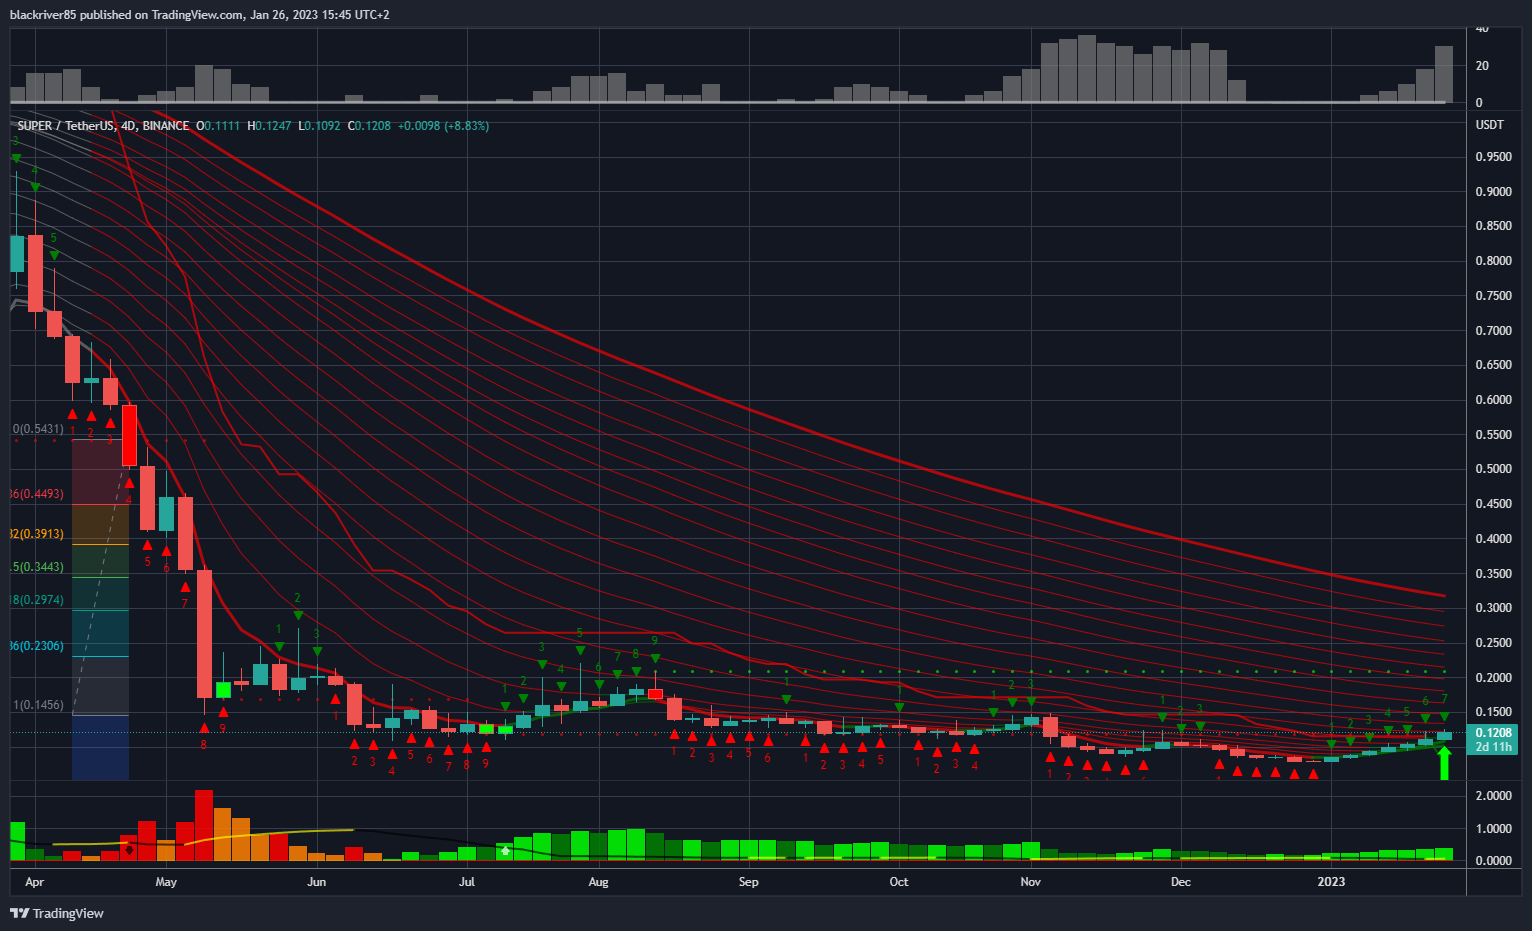The width and height of the screenshot is (1532, 931).
Task: Click the USDT currency label on price axis
Action: point(1490,125)
